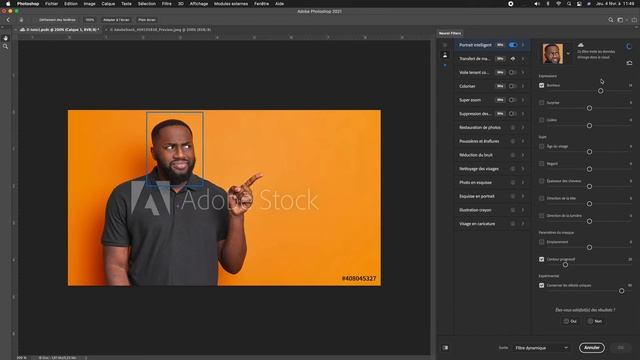Click the download icon for Illustration crayon
The width and height of the screenshot is (640, 360).
[513, 210]
